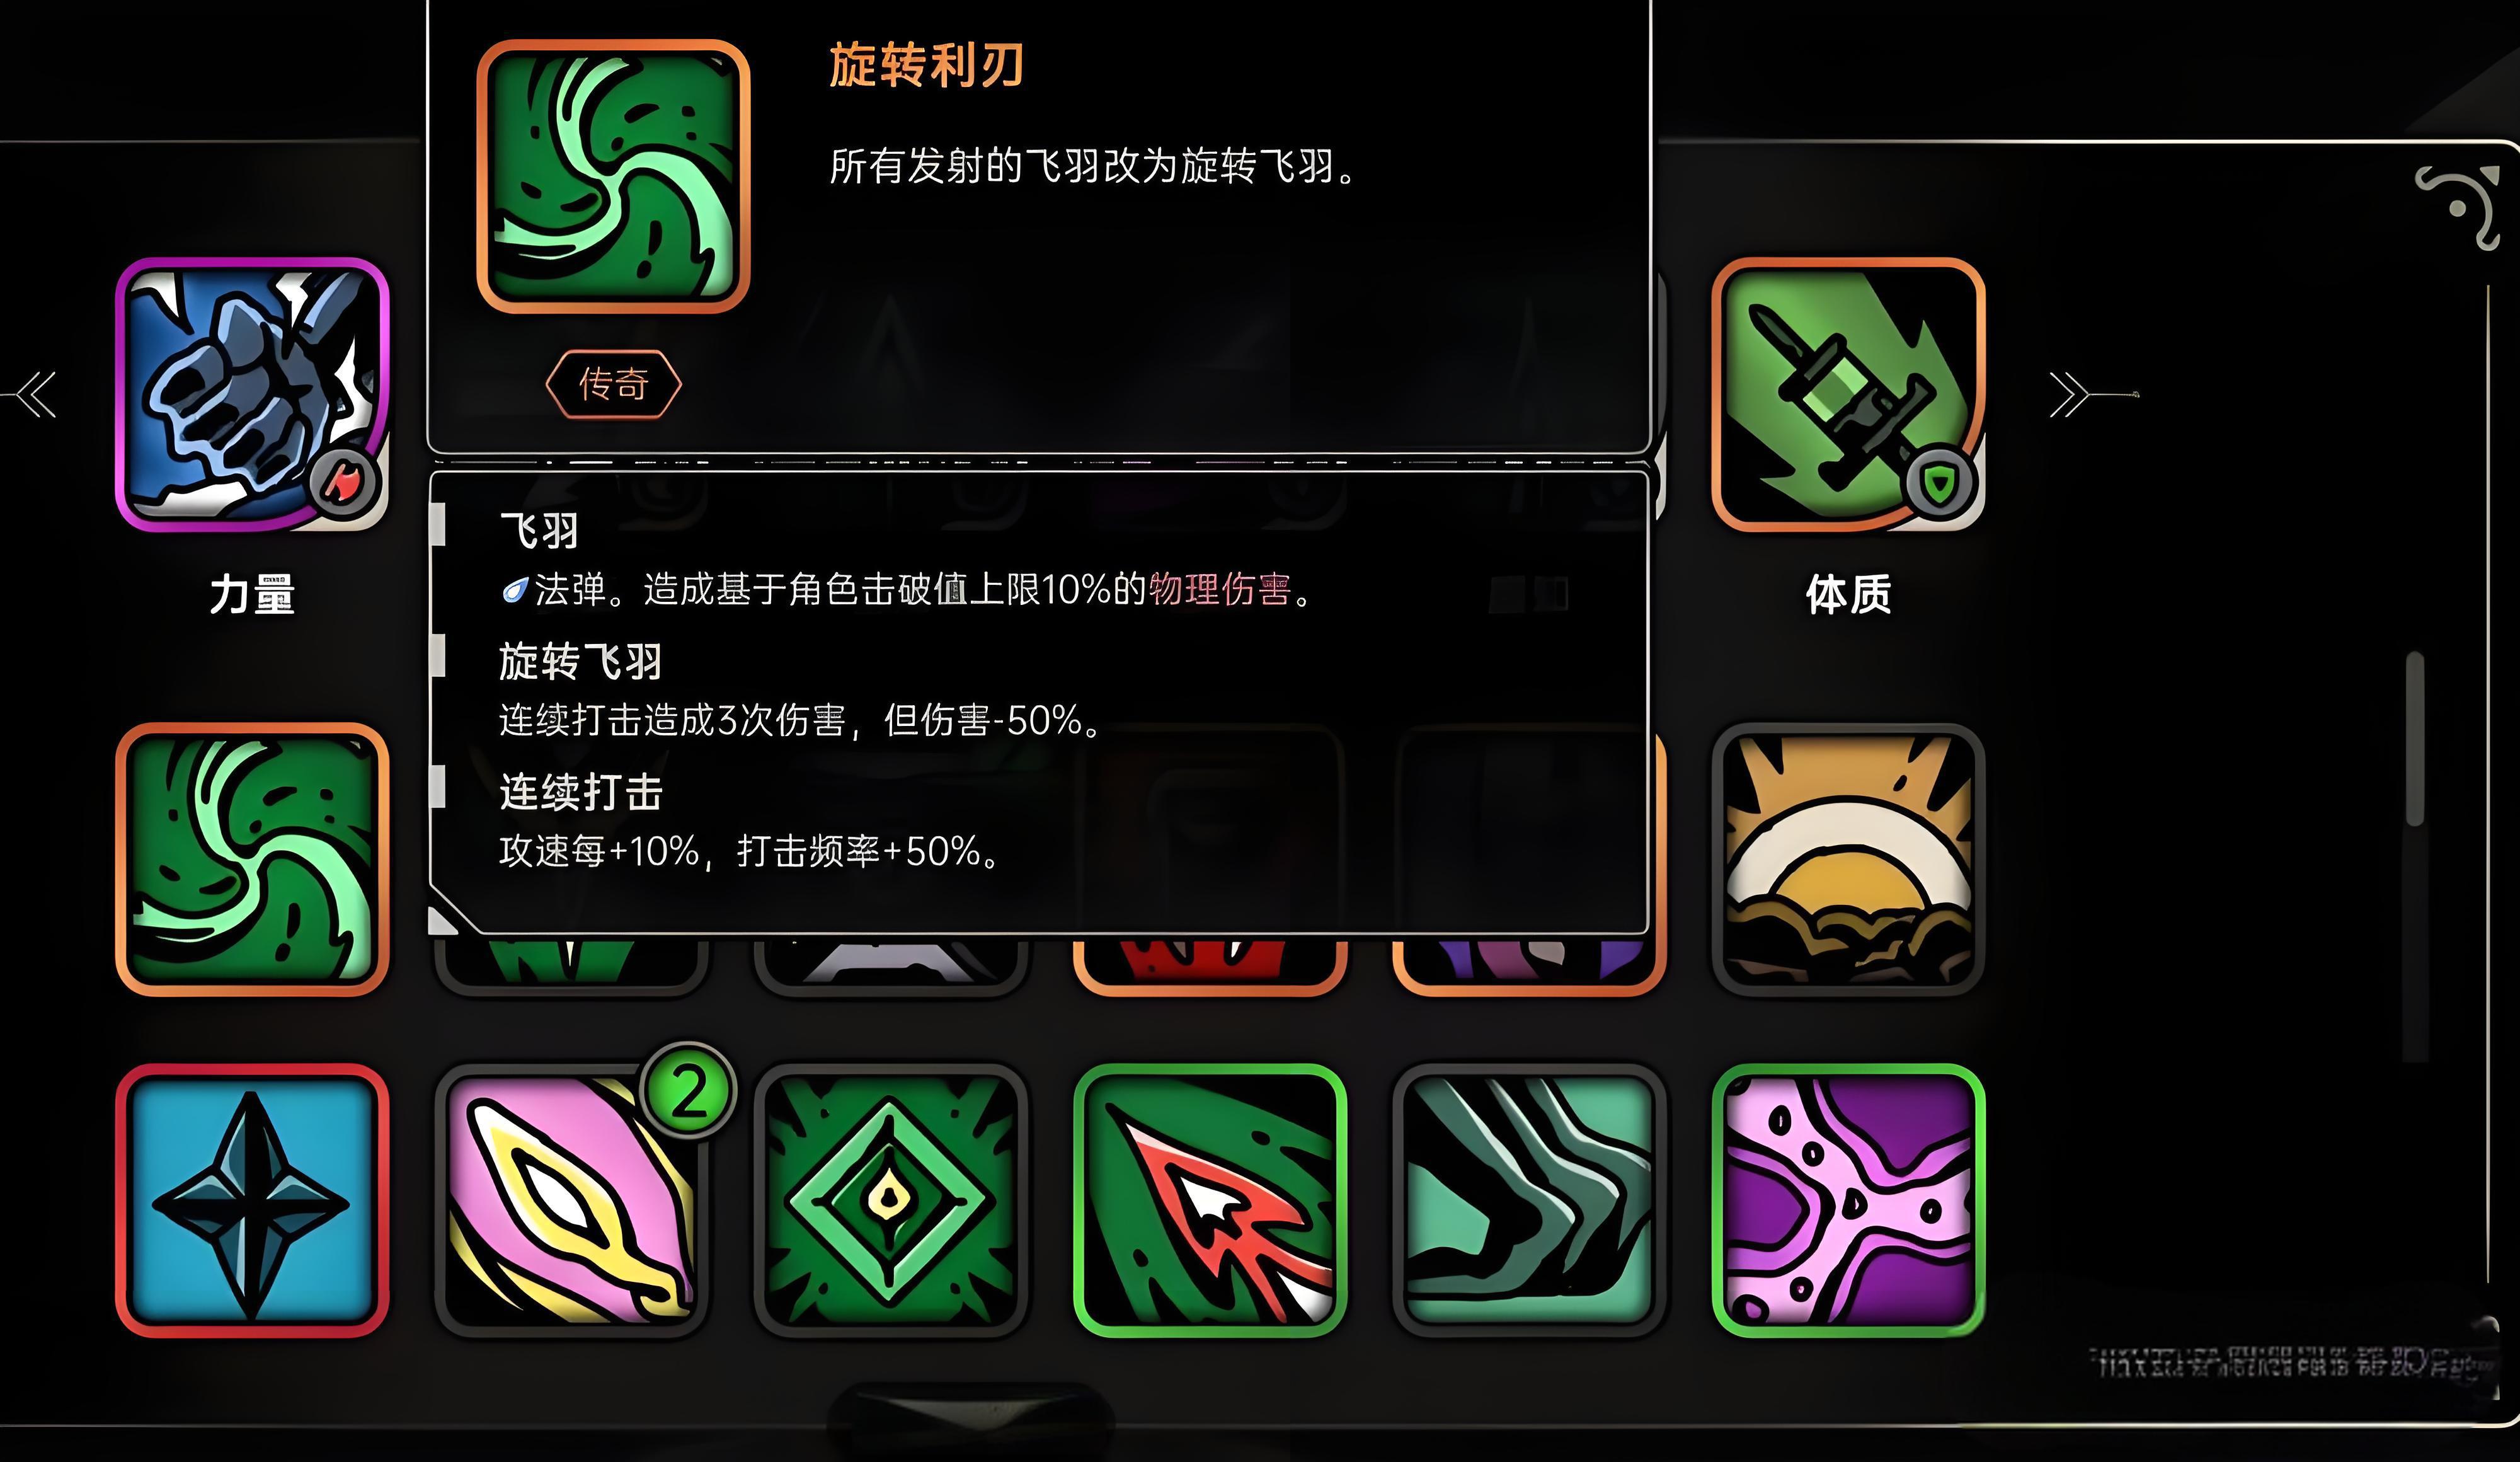2520x1462 pixels.
Task: Click the large 旋转利刃 icon in the tooltip
Action: click(613, 176)
